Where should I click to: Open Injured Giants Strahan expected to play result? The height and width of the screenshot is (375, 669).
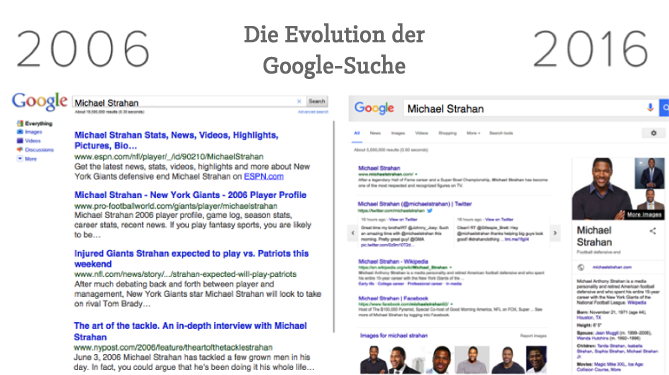pyautogui.click(x=191, y=259)
